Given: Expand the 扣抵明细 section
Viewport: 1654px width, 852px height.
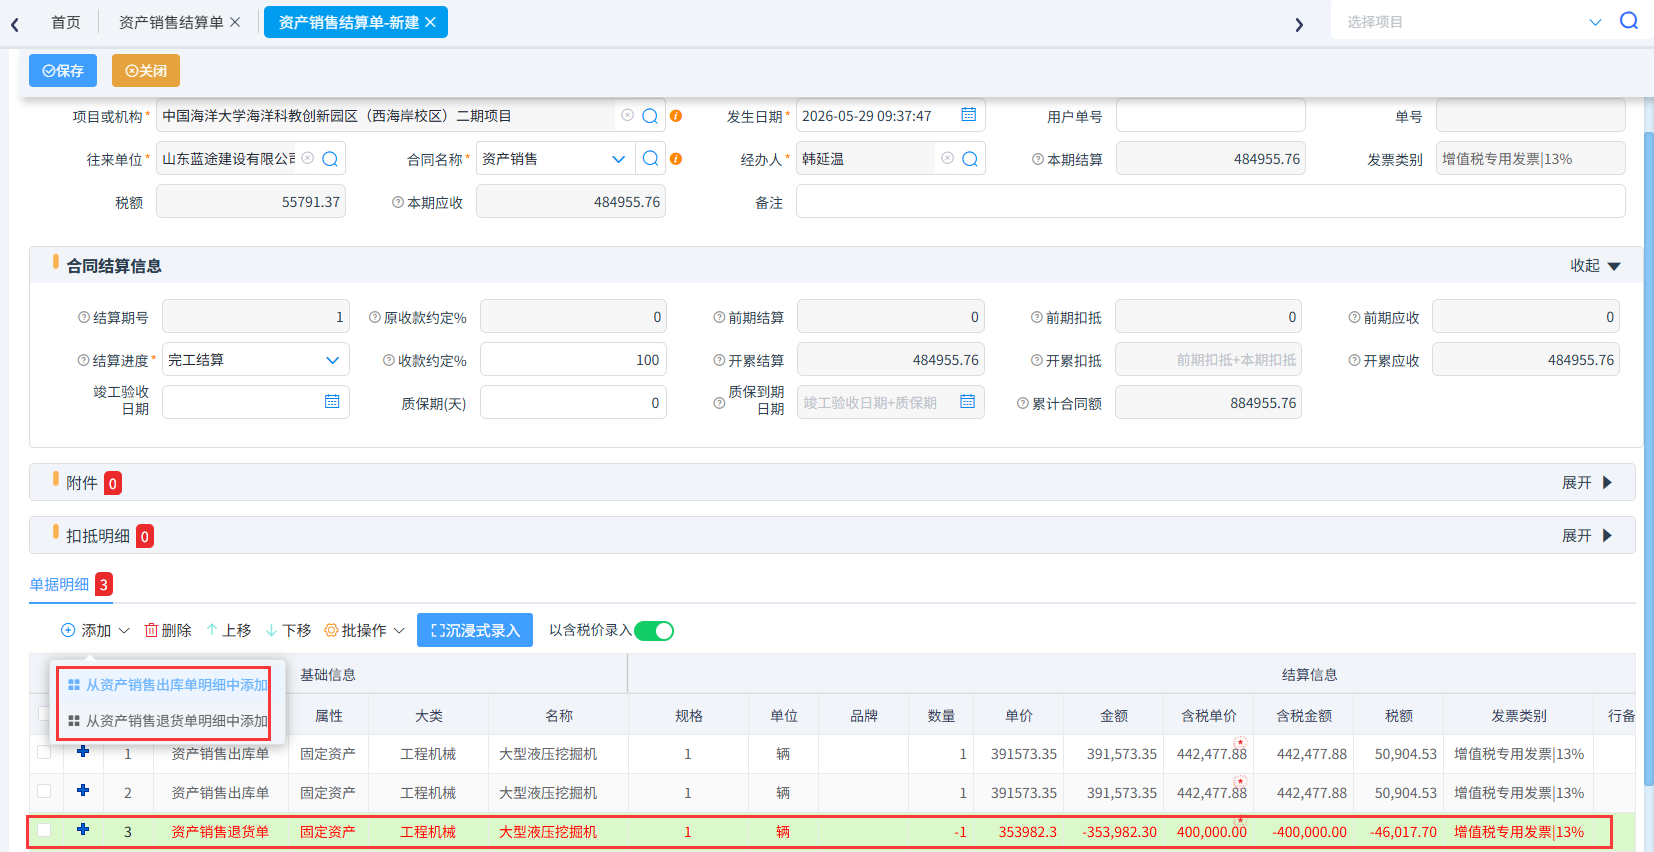Looking at the screenshot, I should pyautogui.click(x=1587, y=536).
